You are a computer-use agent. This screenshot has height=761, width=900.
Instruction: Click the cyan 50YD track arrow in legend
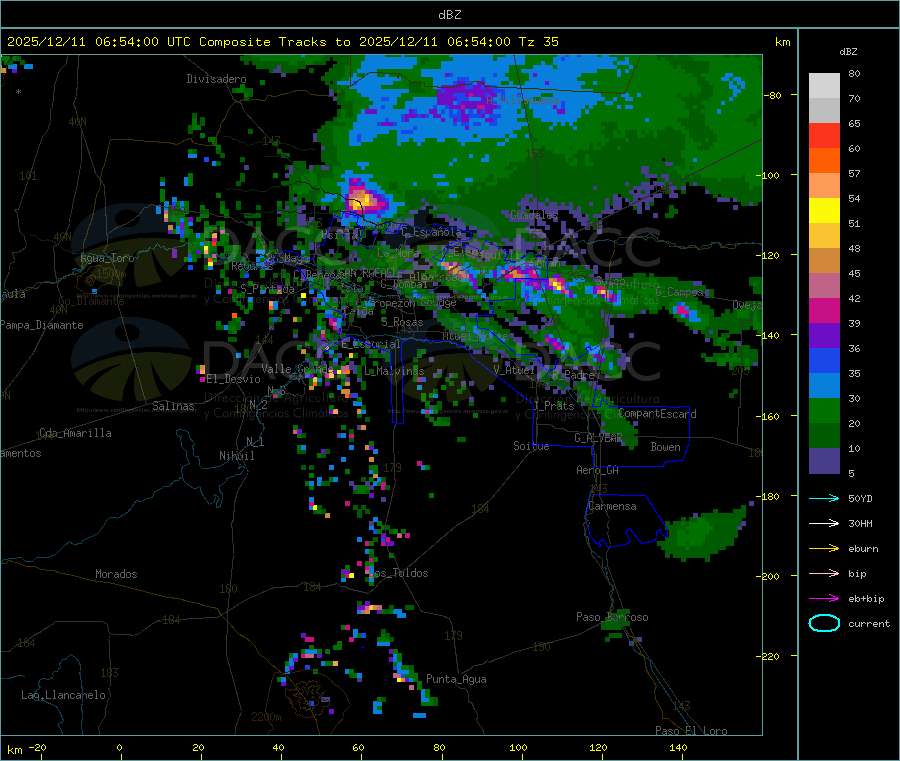coord(824,498)
